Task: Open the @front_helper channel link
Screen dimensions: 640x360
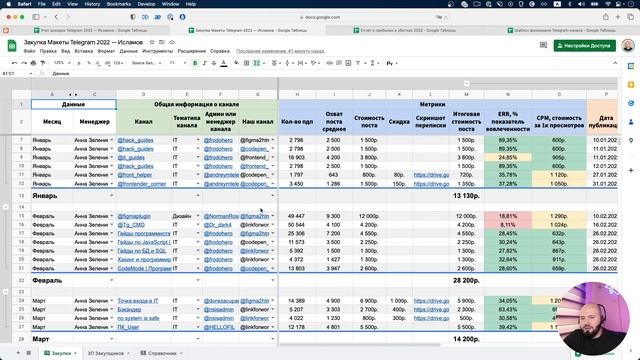Action: [x=135, y=175]
